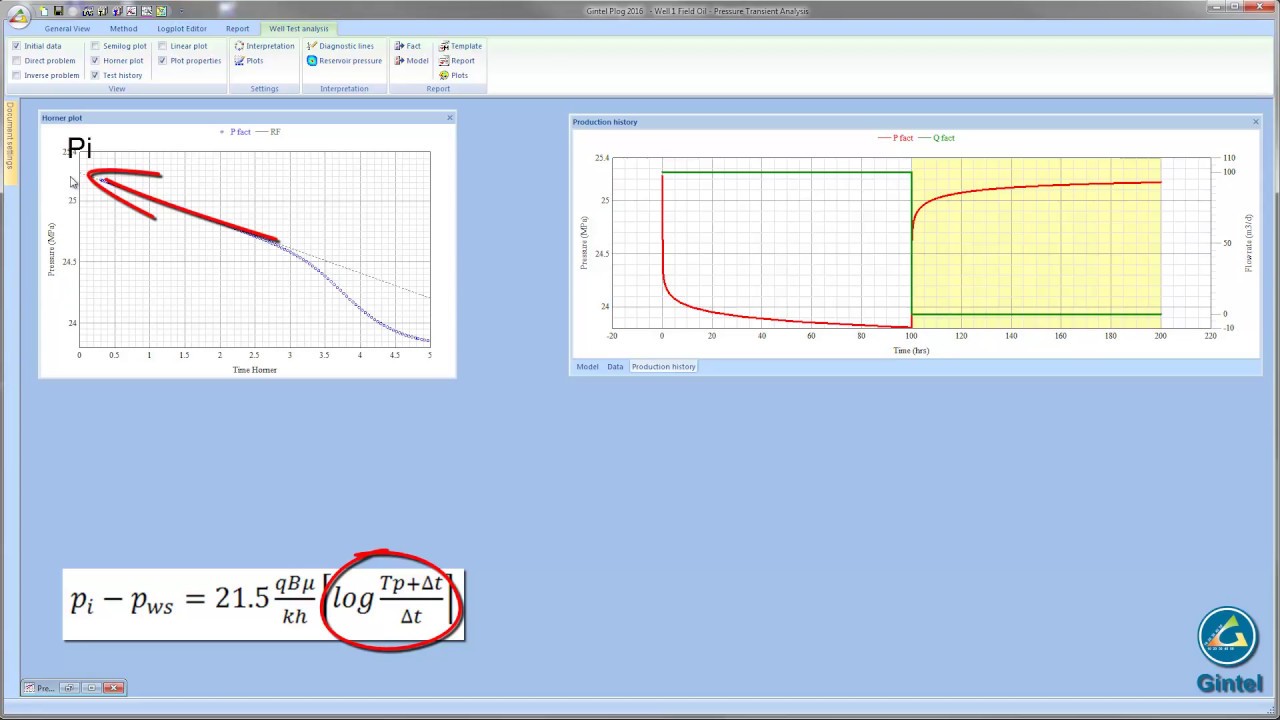Switch to the Model tab under Production history
The height and width of the screenshot is (720, 1280).
click(x=587, y=367)
